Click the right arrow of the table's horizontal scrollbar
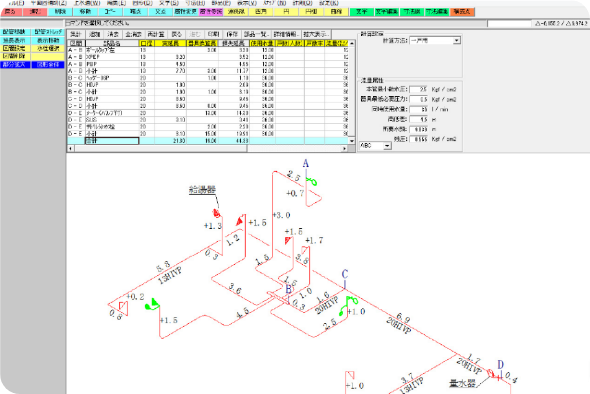The image size is (590, 394). point(344,149)
